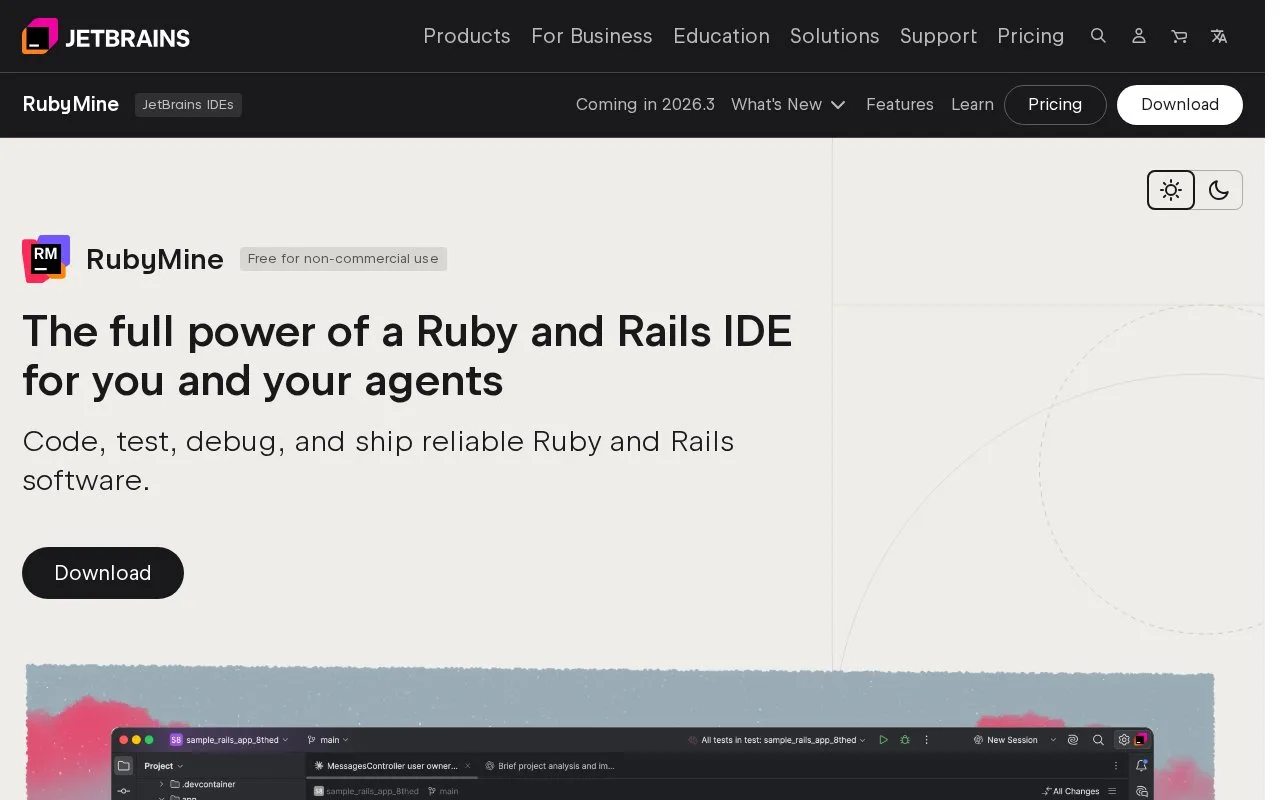Select Brief project analysis tab in preview

point(550,766)
